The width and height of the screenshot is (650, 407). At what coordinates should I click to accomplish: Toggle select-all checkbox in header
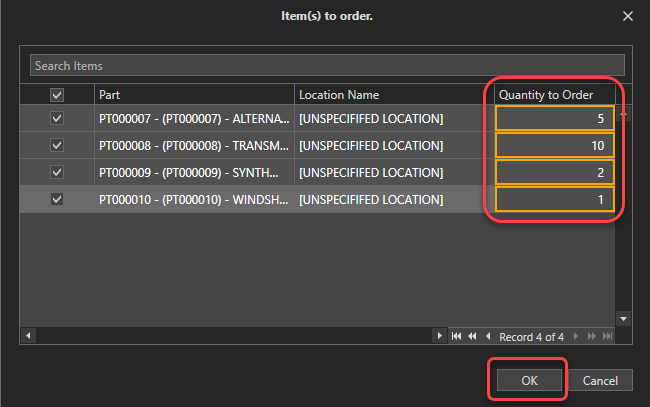(x=57, y=95)
